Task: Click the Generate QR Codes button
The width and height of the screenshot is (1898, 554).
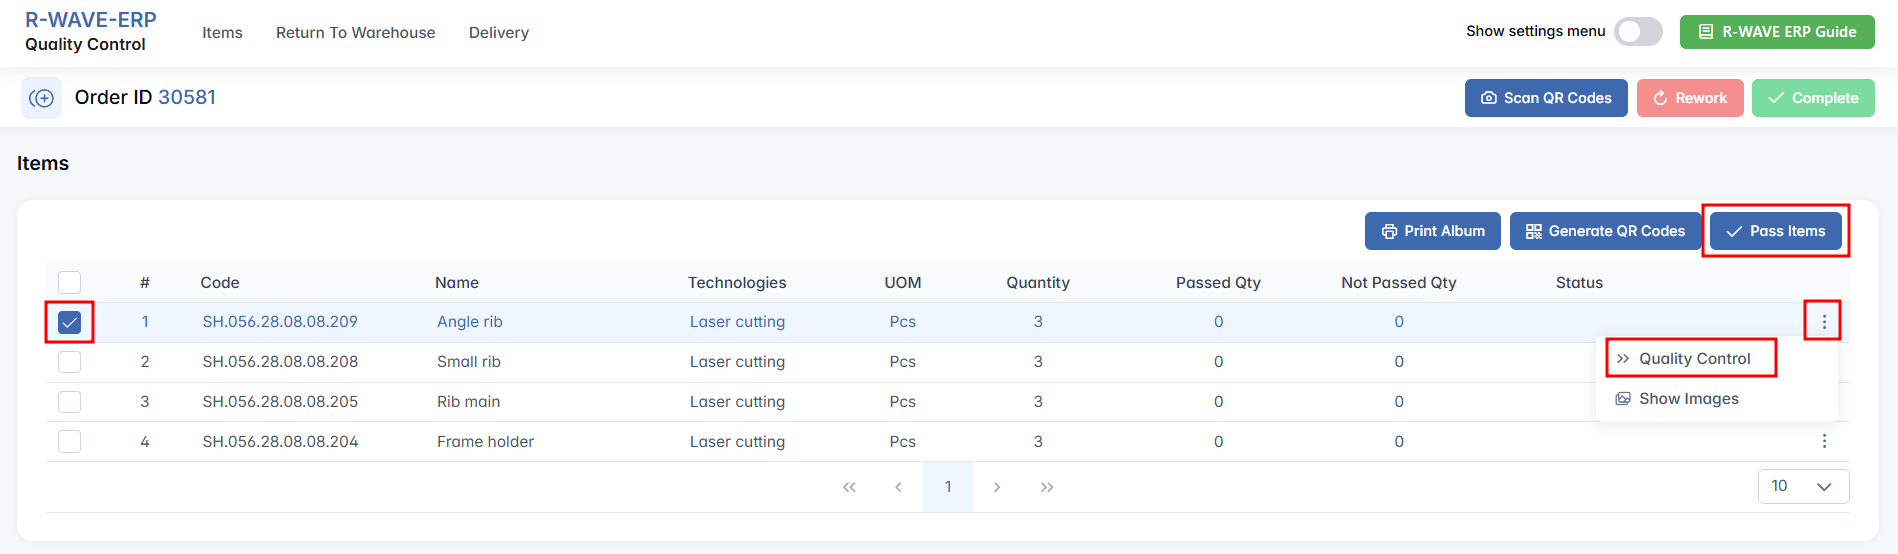Action: pos(1604,231)
